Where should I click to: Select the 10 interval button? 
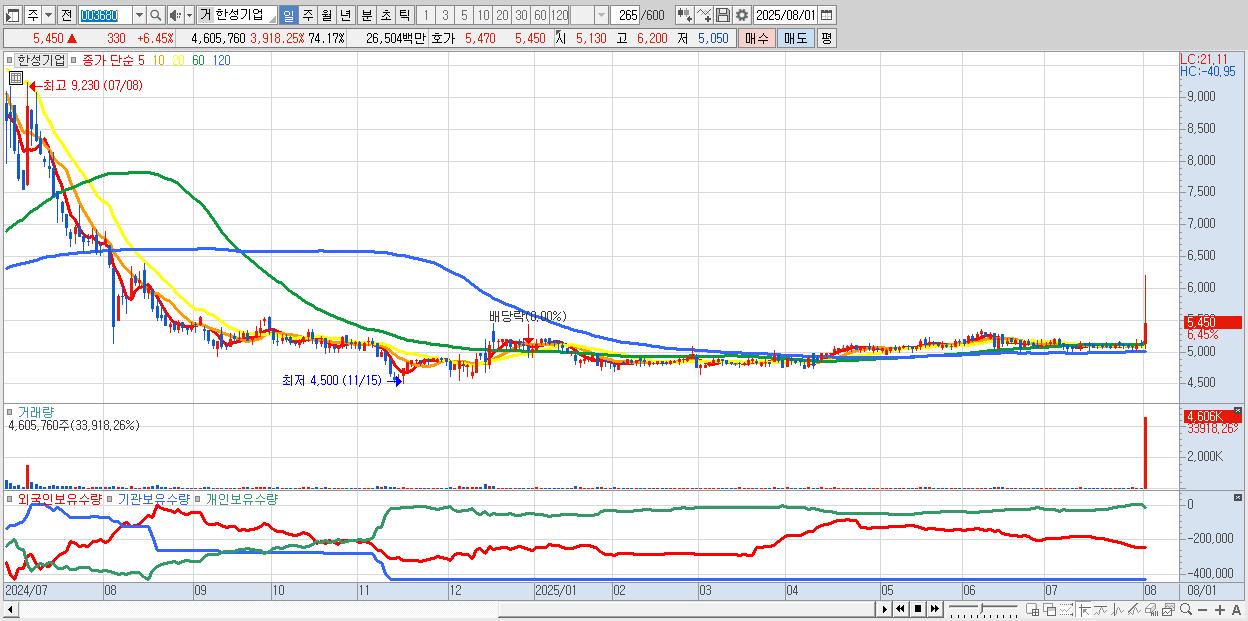483,15
